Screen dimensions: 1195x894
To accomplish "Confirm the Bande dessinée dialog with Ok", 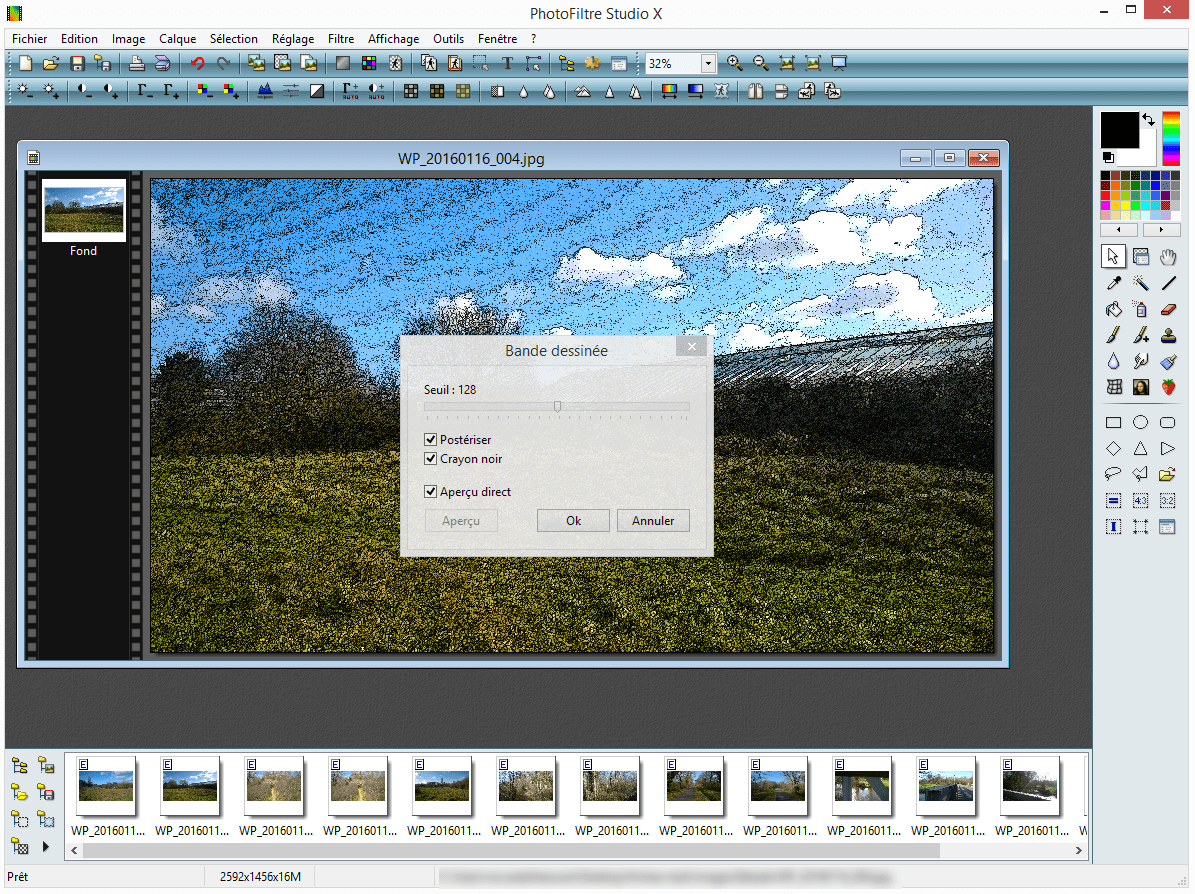I will click(573, 520).
